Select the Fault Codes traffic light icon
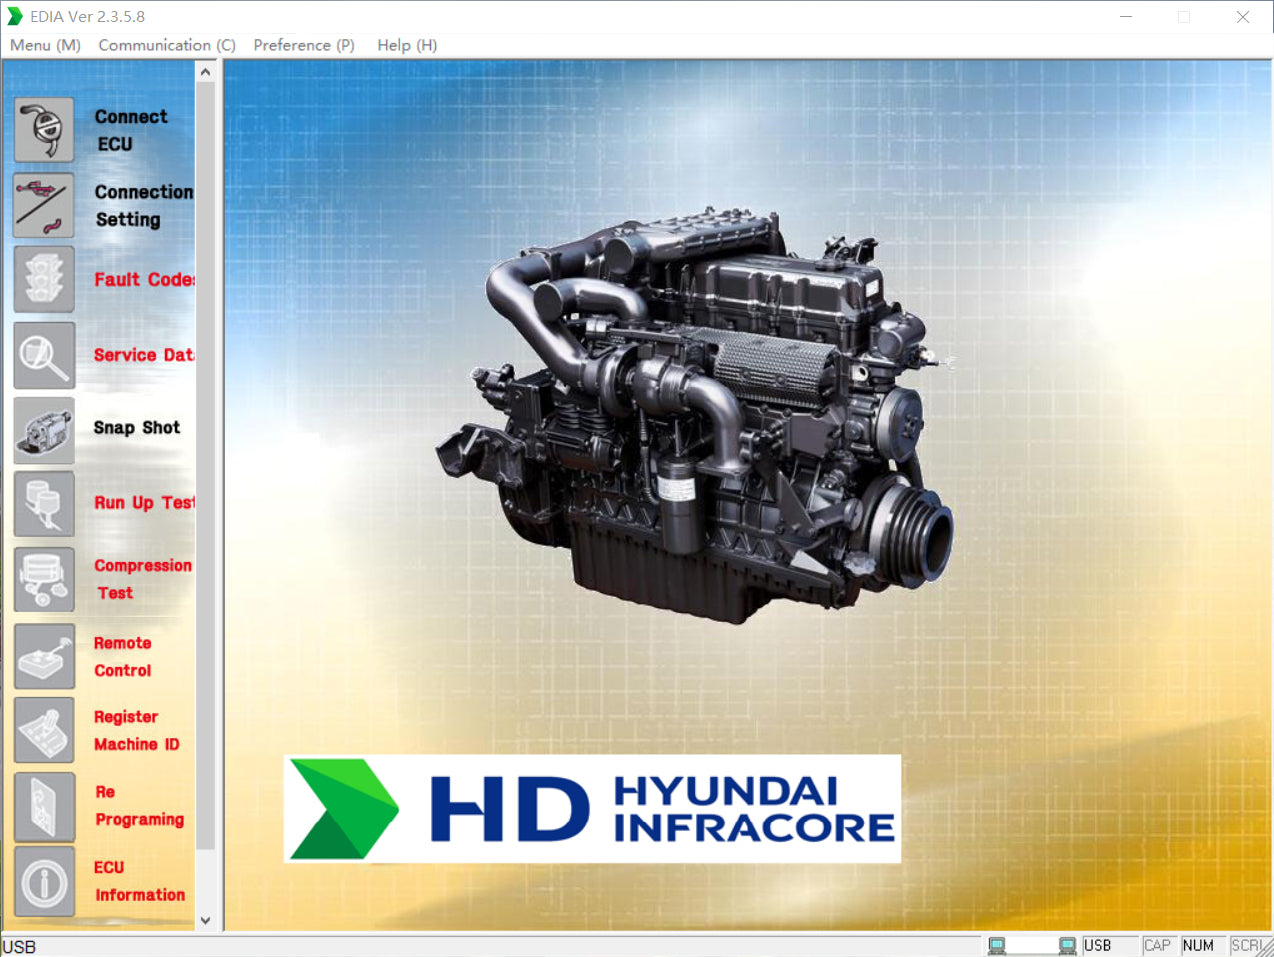This screenshot has height=957, width=1274. [x=44, y=280]
